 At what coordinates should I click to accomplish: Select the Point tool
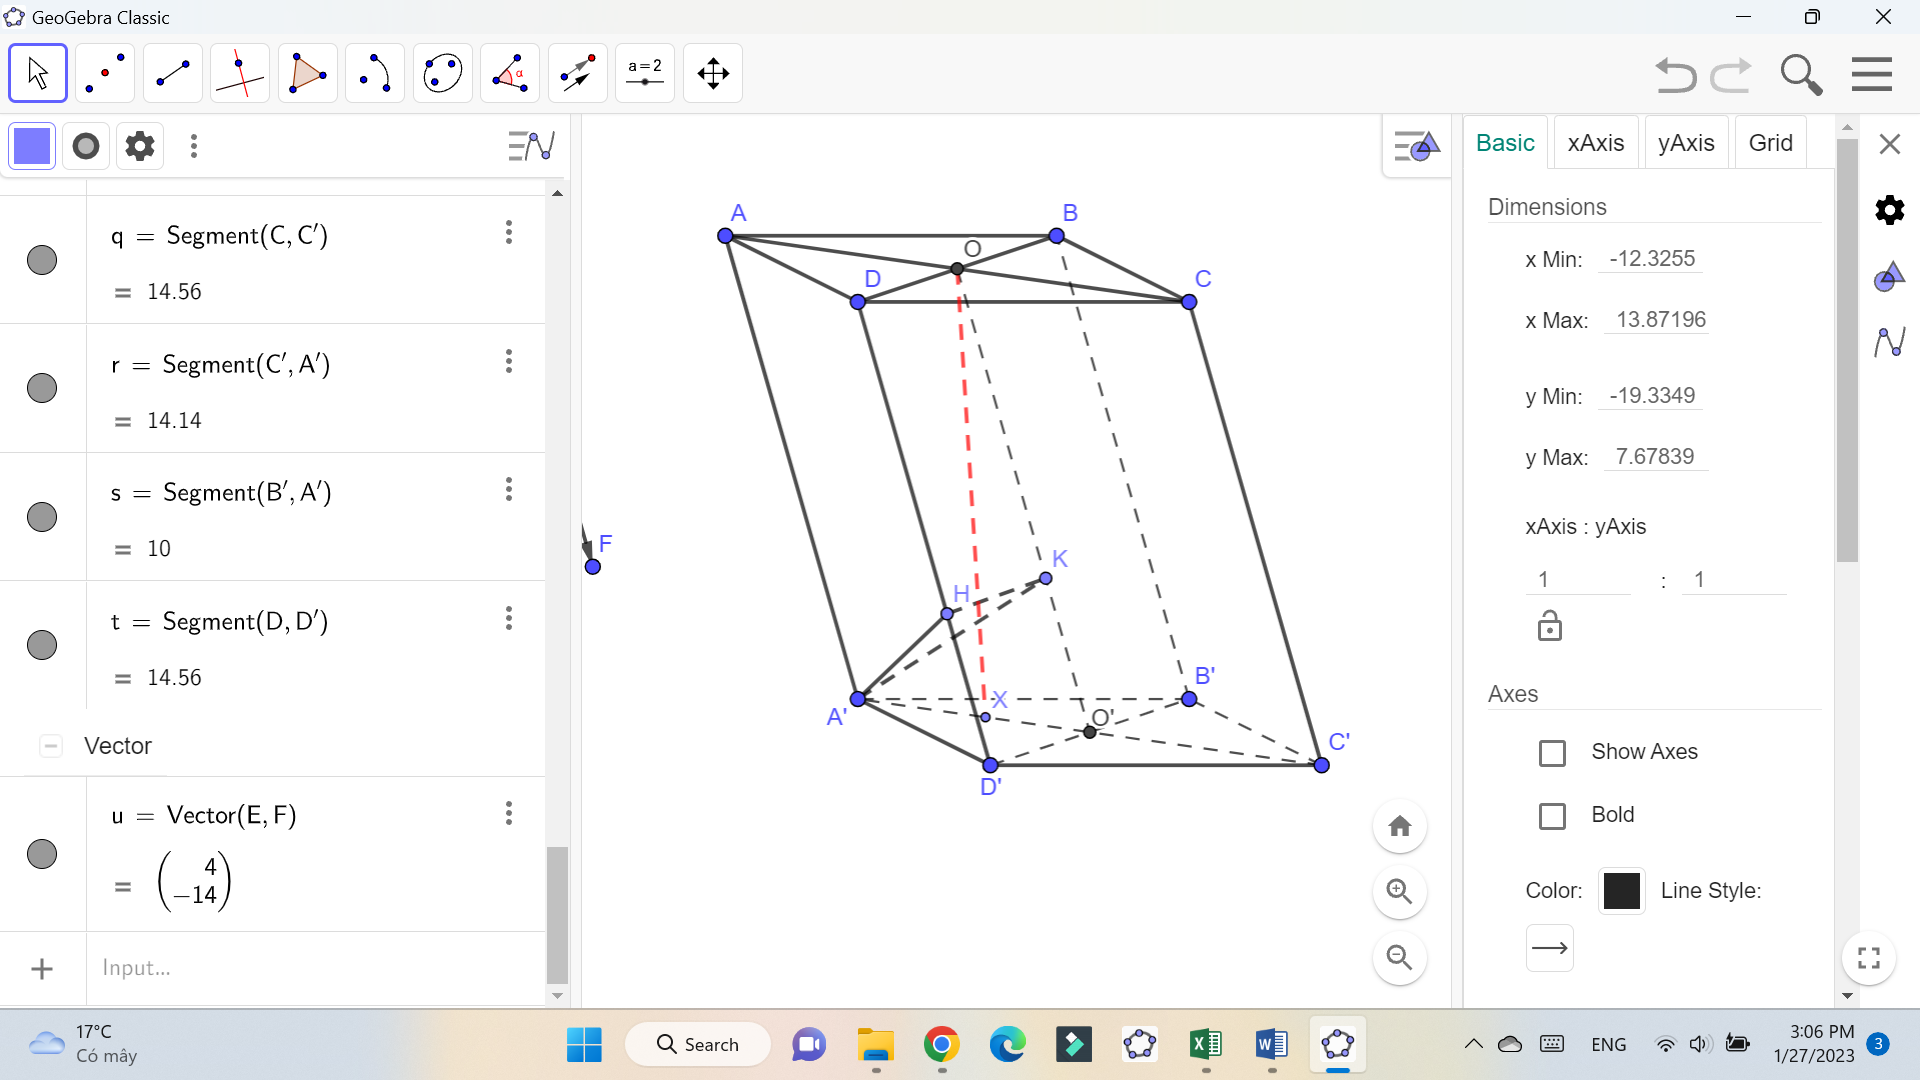point(105,73)
